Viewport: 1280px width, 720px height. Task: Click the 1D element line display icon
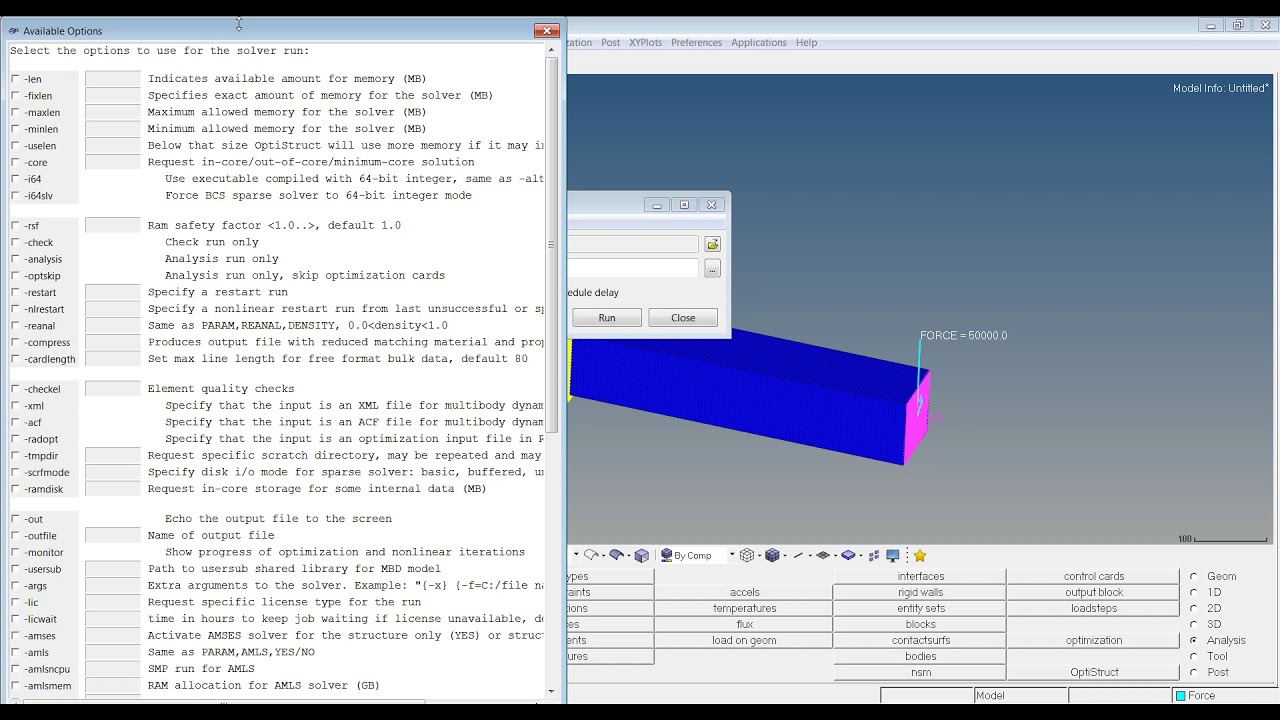coord(798,555)
